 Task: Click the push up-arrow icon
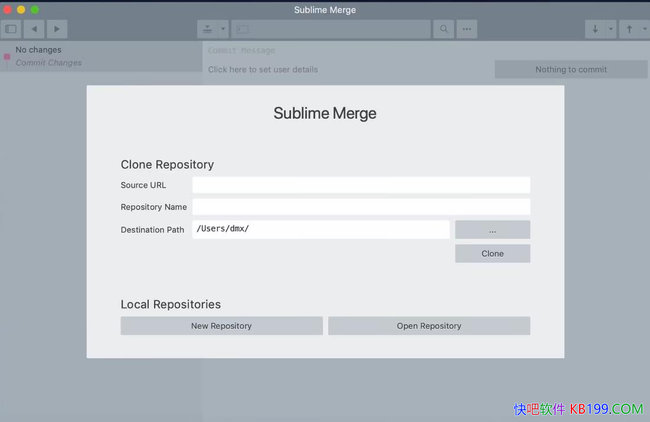coord(629,29)
